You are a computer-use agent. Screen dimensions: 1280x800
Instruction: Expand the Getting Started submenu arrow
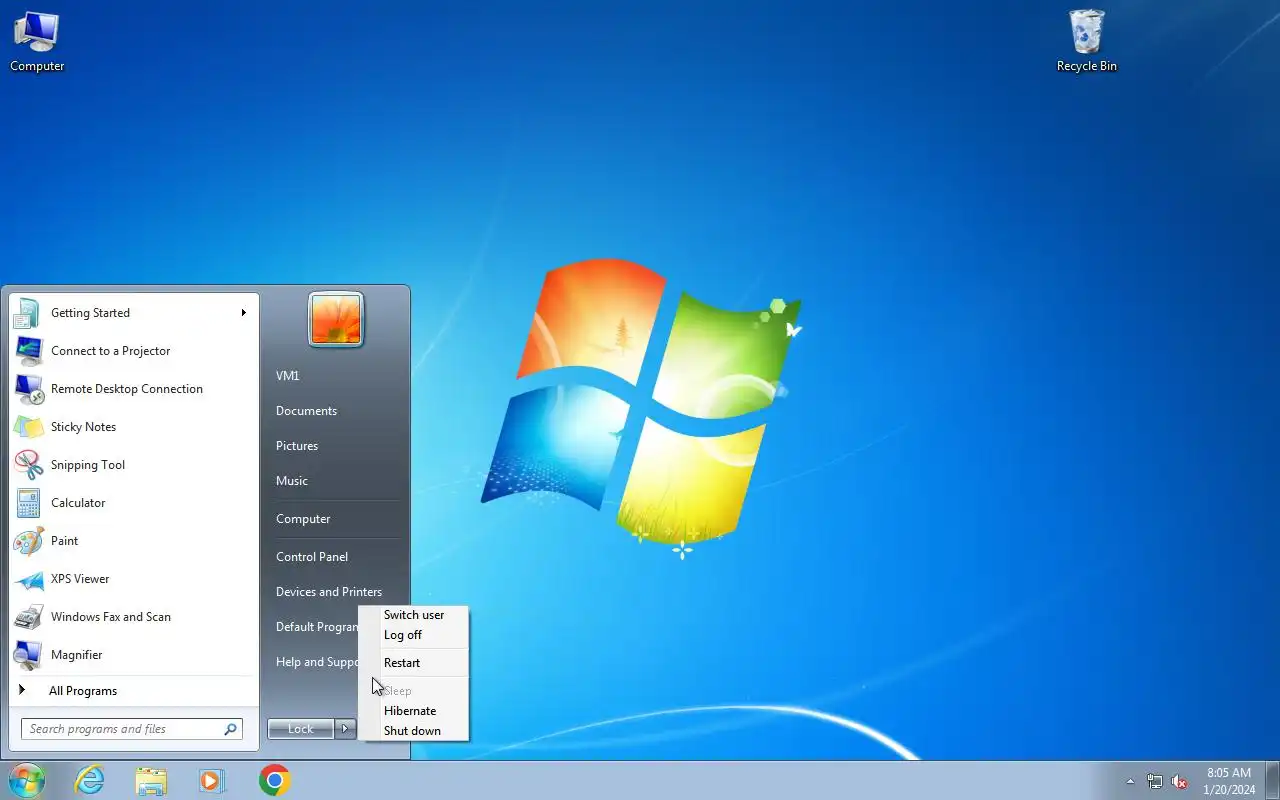tap(243, 313)
